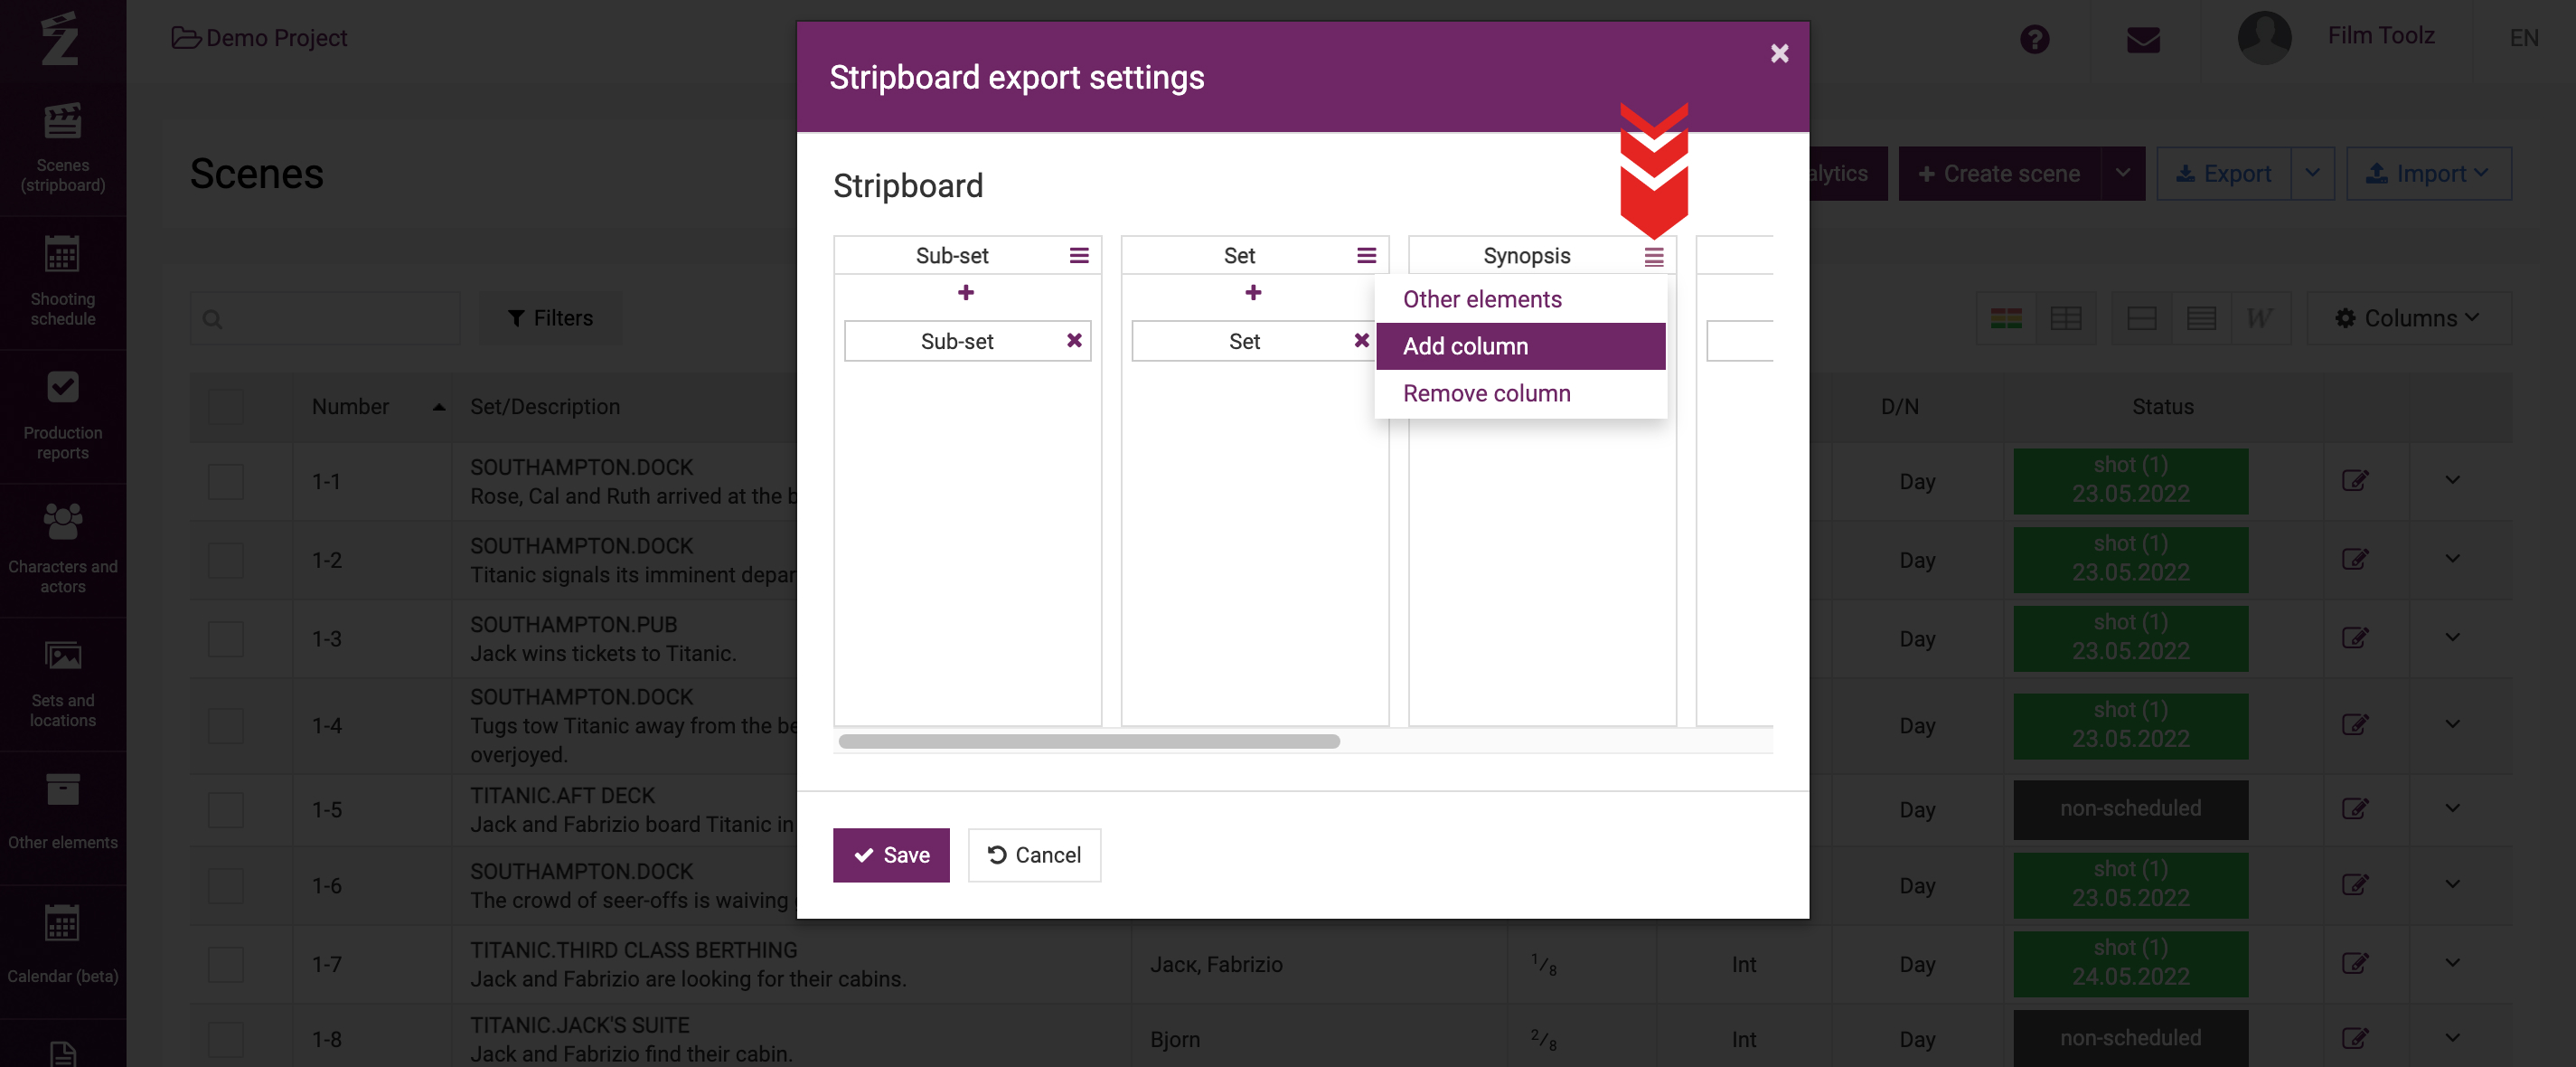Remove the Sub-set element with X

pyautogui.click(x=1074, y=340)
